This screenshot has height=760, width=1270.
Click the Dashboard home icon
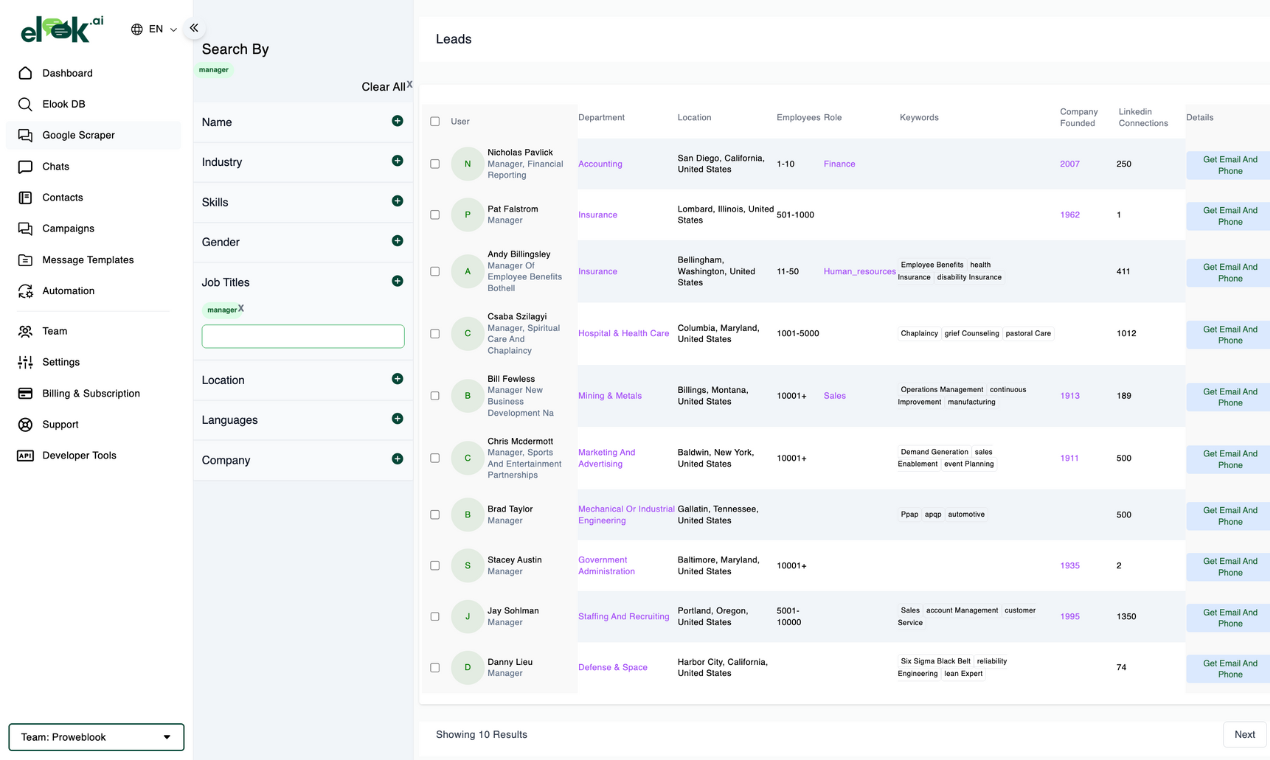pyautogui.click(x=25, y=73)
